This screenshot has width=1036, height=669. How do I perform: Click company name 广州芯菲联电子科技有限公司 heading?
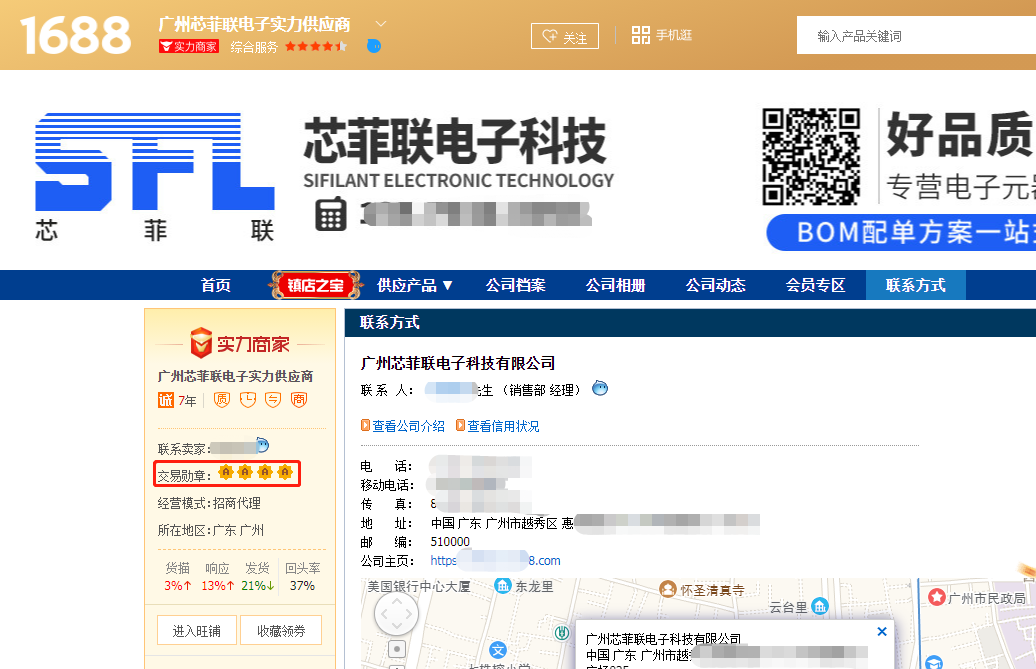(x=458, y=363)
